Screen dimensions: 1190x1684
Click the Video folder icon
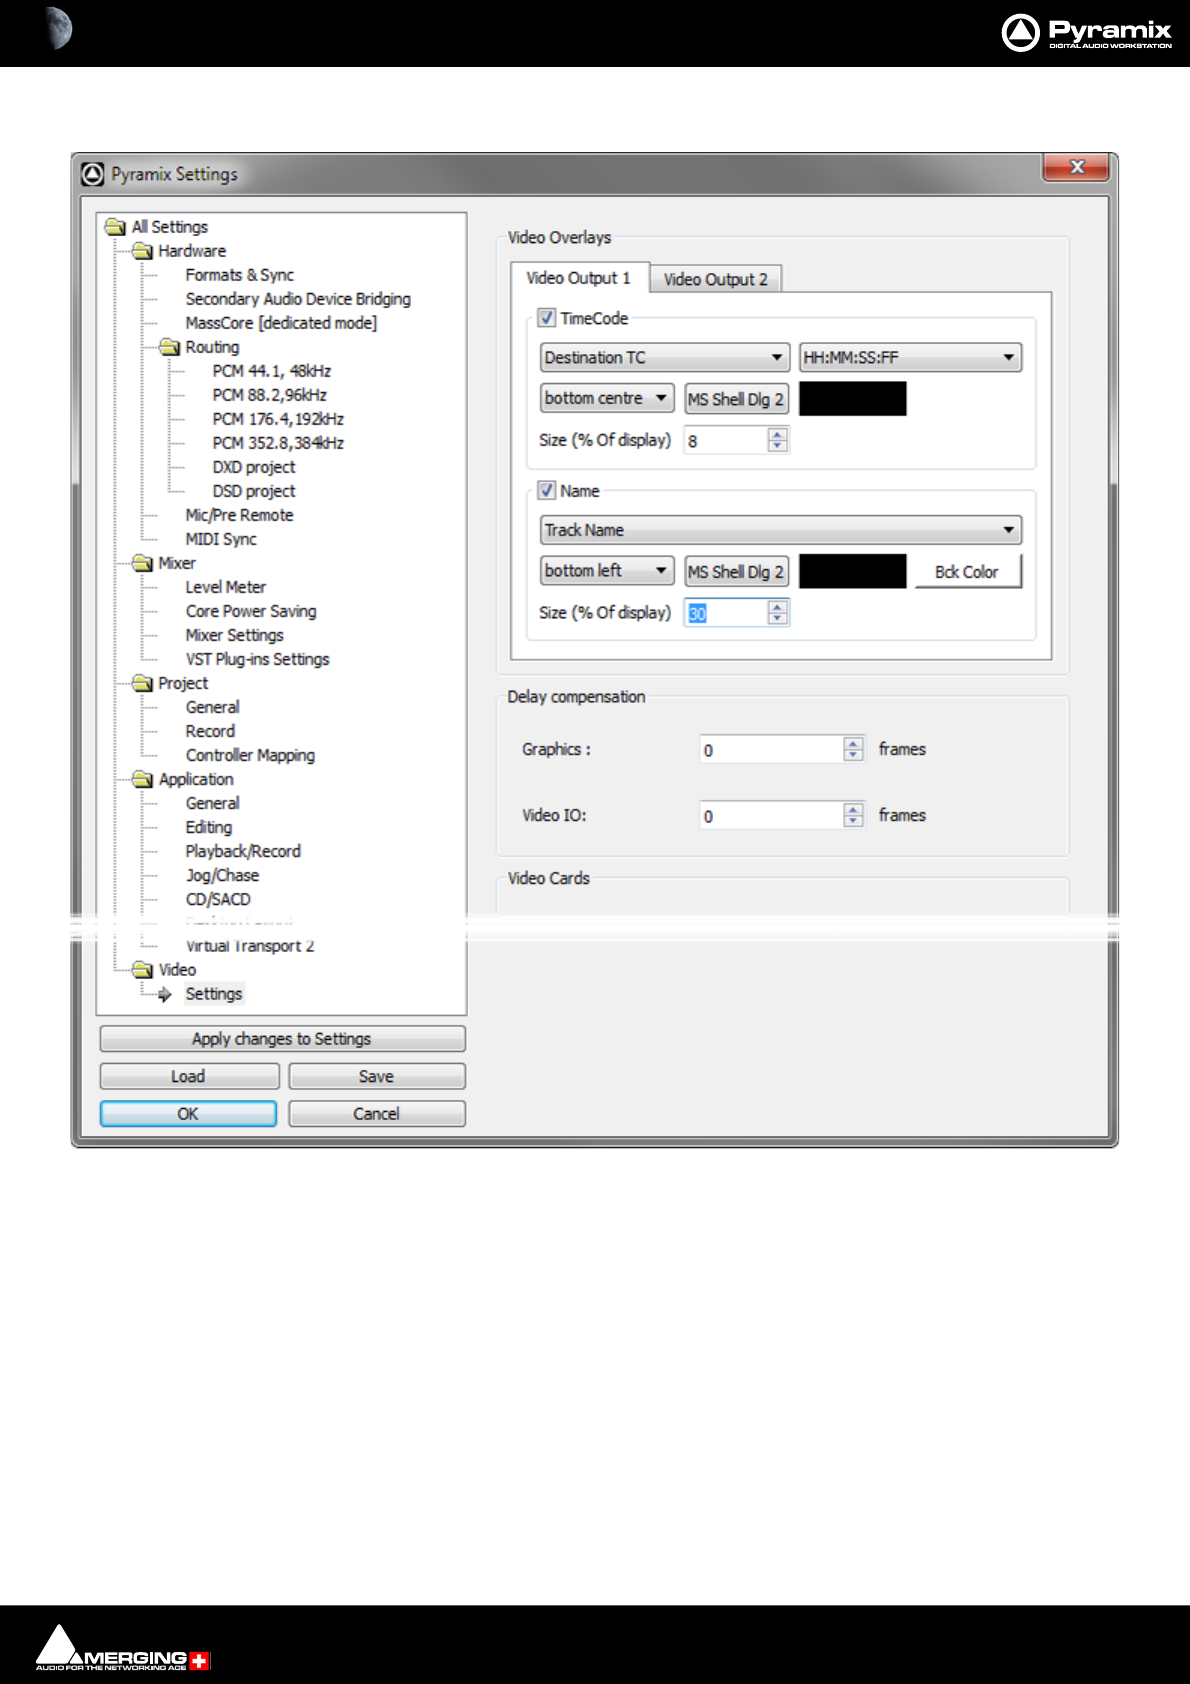pos(142,970)
